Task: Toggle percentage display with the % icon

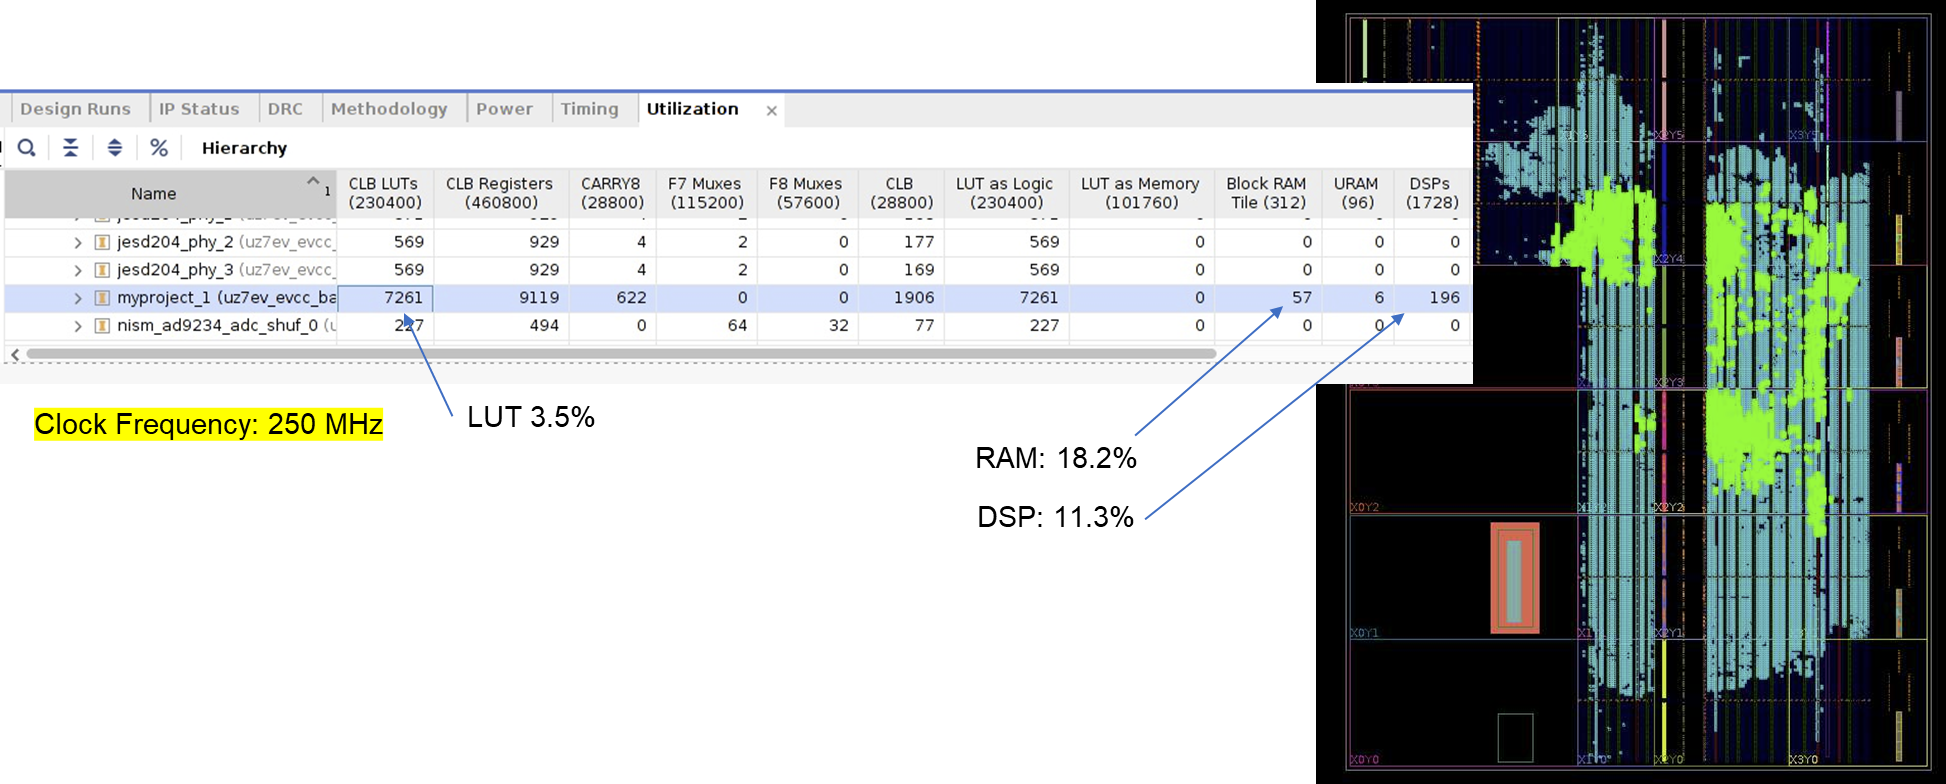Action: point(159,148)
